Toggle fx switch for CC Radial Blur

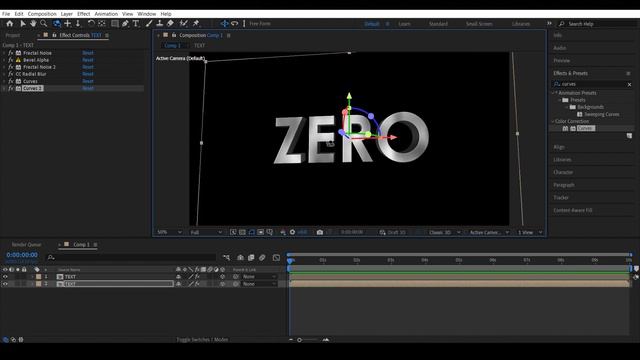[x=11, y=74]
